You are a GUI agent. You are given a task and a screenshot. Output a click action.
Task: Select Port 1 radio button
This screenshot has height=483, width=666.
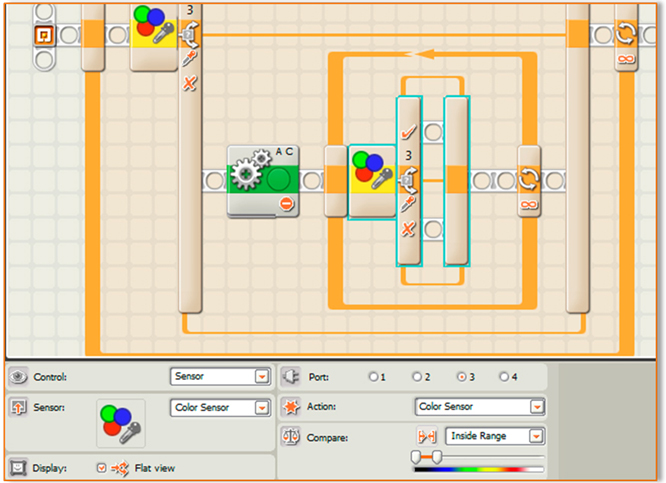pyautogui.click(x=372, y=377)
